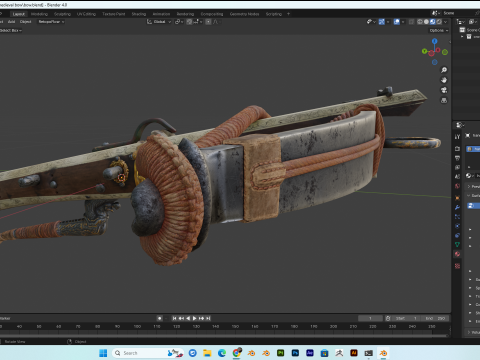Switch to rendered viewport shading
Image resolution: width=480 pixels, height=360 pixels.
click(x=439, y=22)
